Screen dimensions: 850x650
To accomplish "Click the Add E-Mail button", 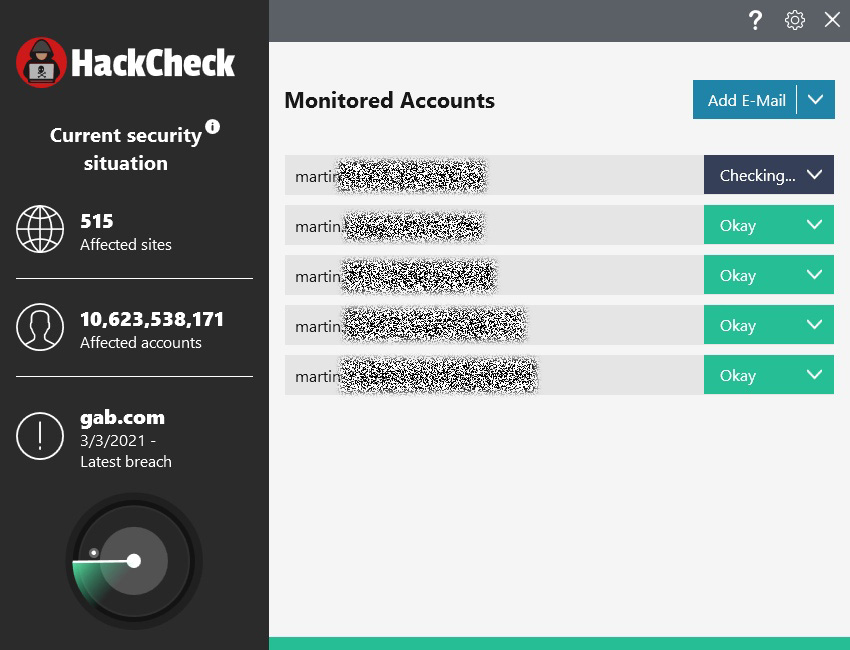I will tap(746, 100).
